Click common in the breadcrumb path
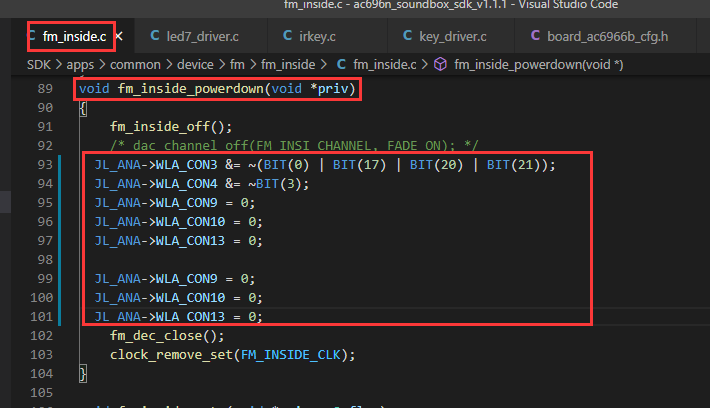Image resolution: width=710 pixels, height=408 pixels. point(135,65)
